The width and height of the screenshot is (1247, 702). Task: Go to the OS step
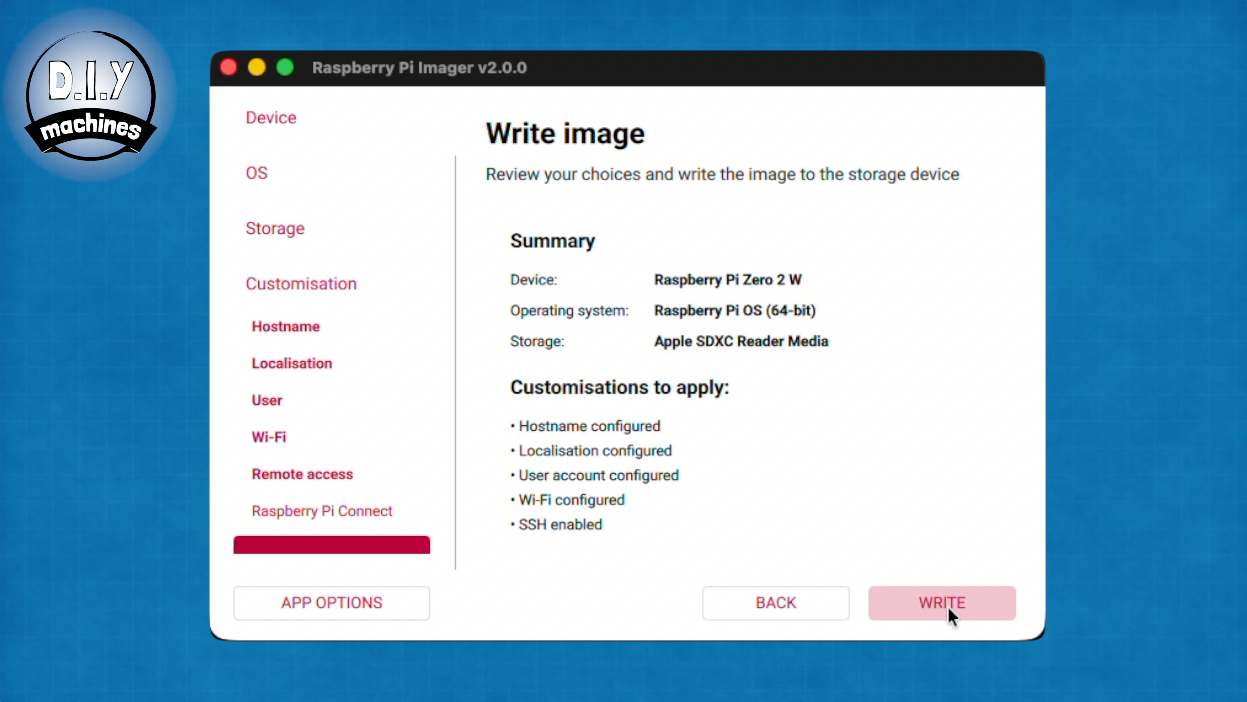pos(257,173)
